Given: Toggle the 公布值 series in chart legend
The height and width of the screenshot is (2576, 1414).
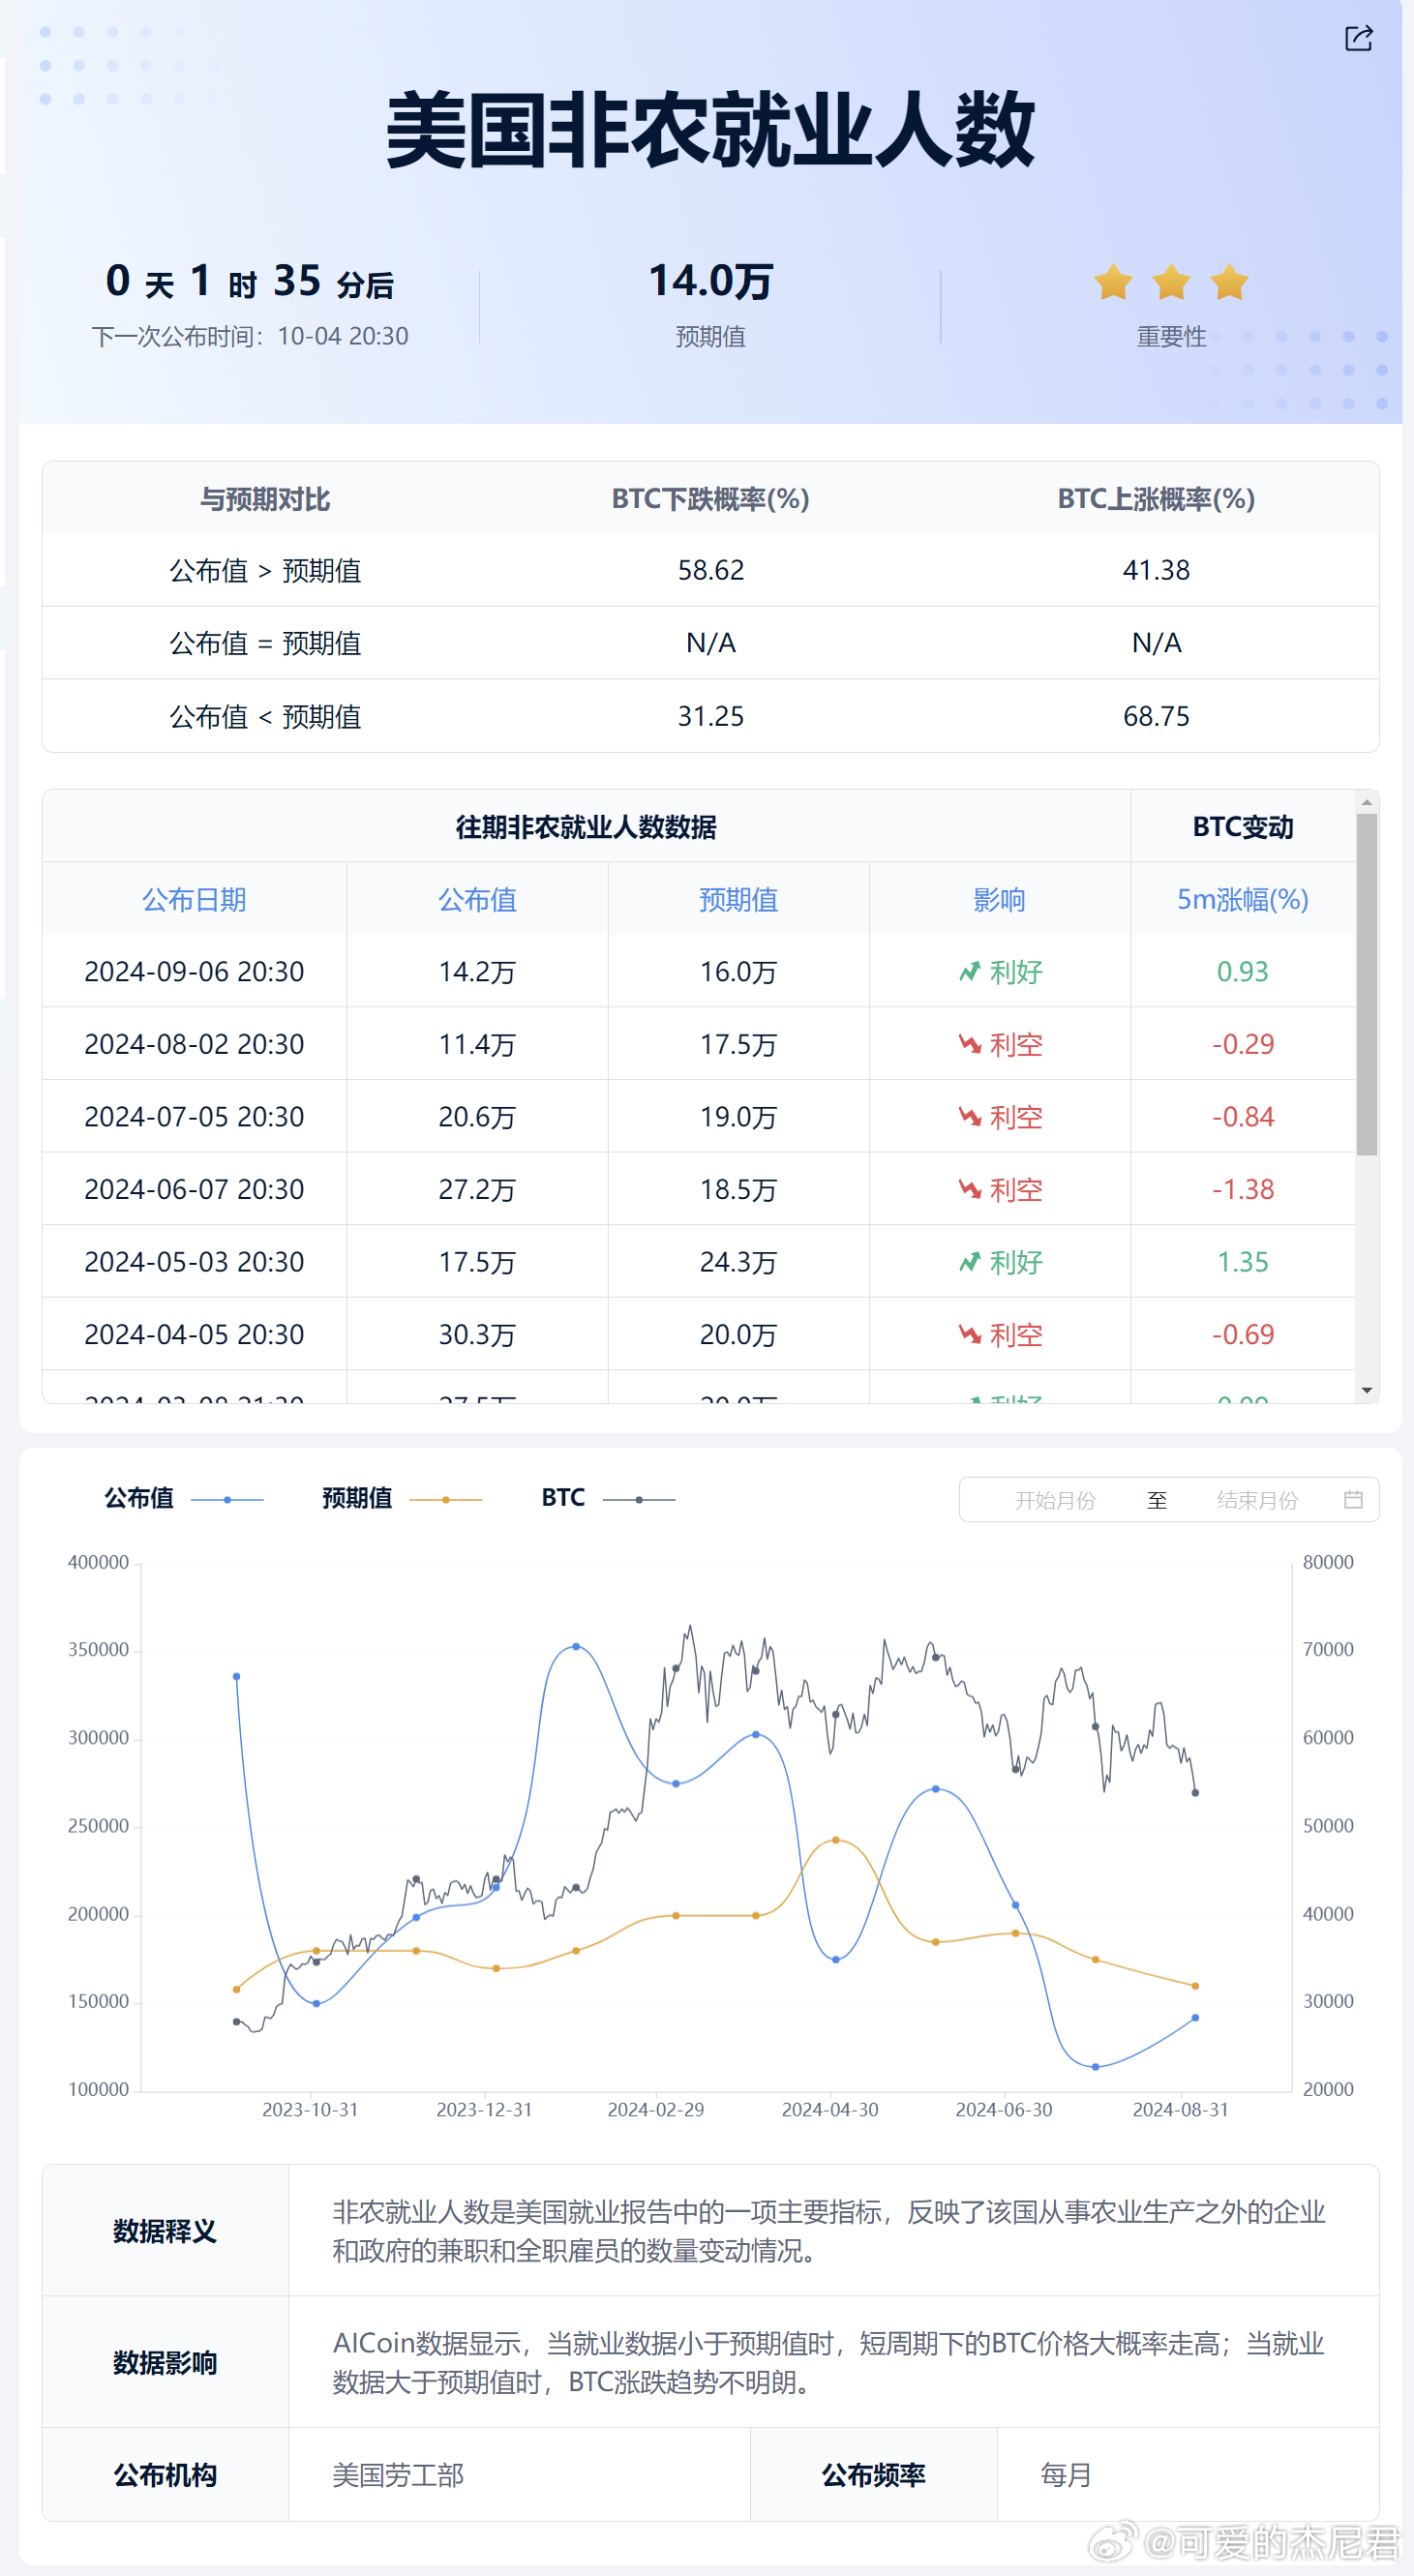Looking at the screenshot, I should 183,1498.
